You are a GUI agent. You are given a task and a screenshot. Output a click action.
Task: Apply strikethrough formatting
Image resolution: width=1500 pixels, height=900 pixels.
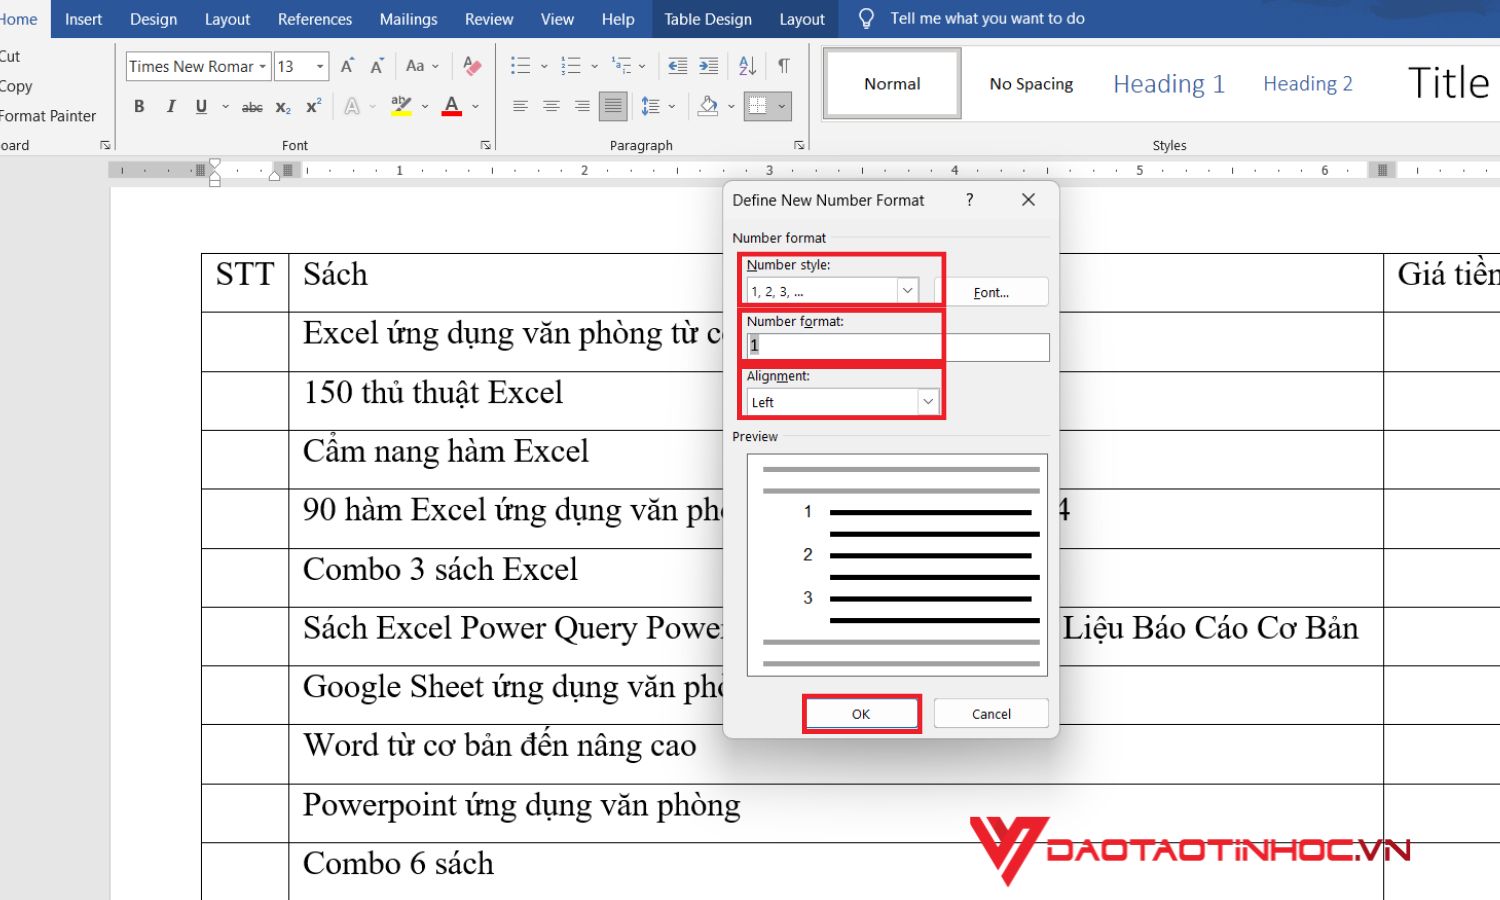coord(252,106)
